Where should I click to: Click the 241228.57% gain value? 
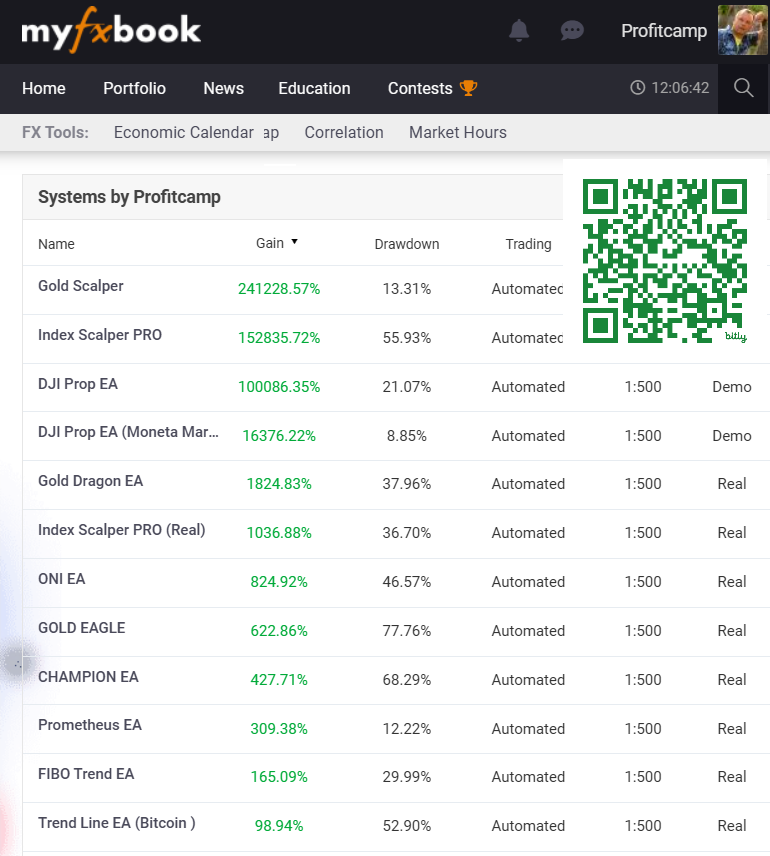pyautogui.click(x=279, y=289)
